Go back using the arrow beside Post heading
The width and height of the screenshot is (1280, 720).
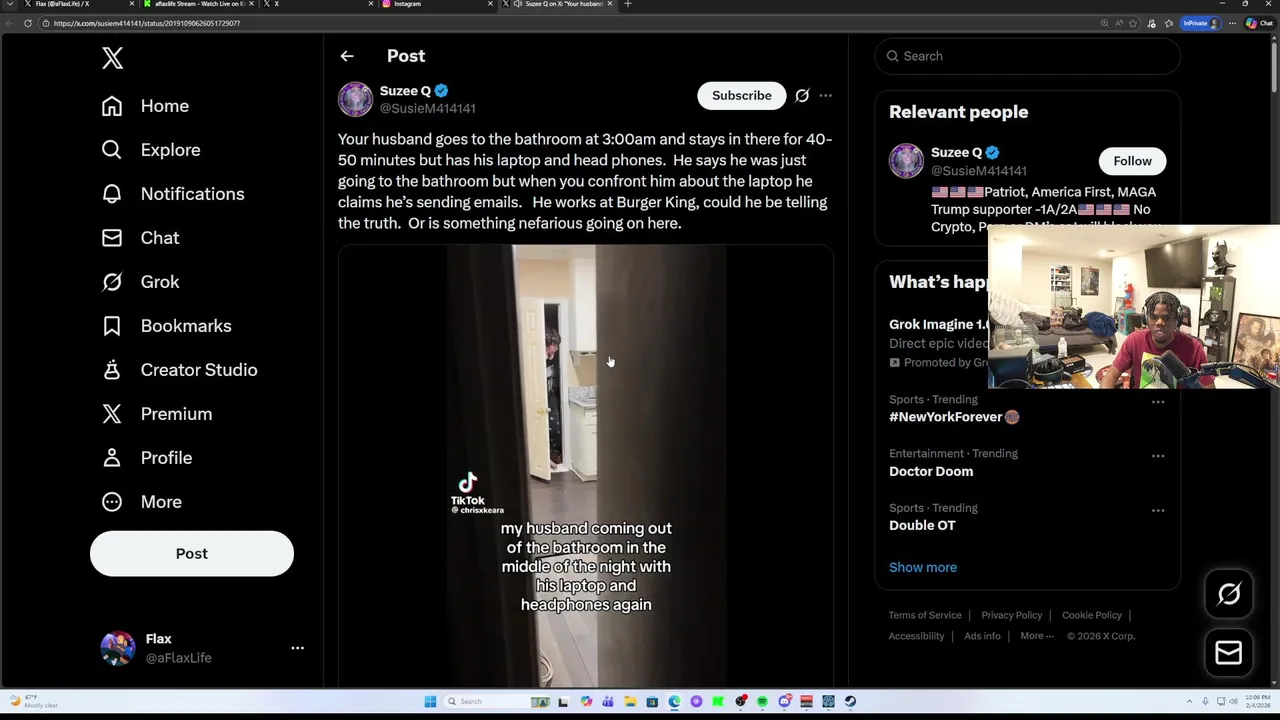point(347,56)
